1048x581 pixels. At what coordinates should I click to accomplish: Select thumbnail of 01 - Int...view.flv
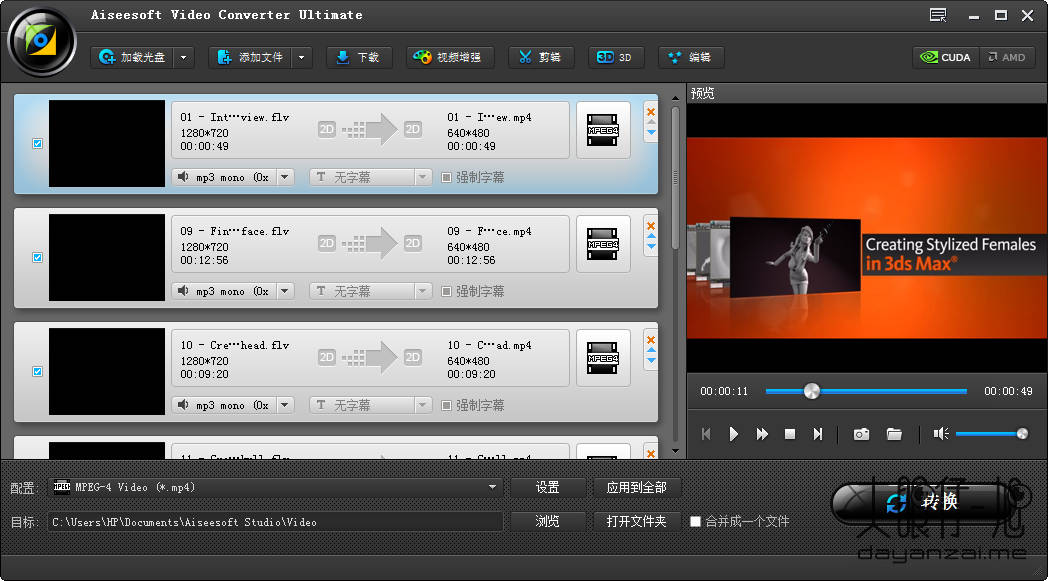coord(107,143)
